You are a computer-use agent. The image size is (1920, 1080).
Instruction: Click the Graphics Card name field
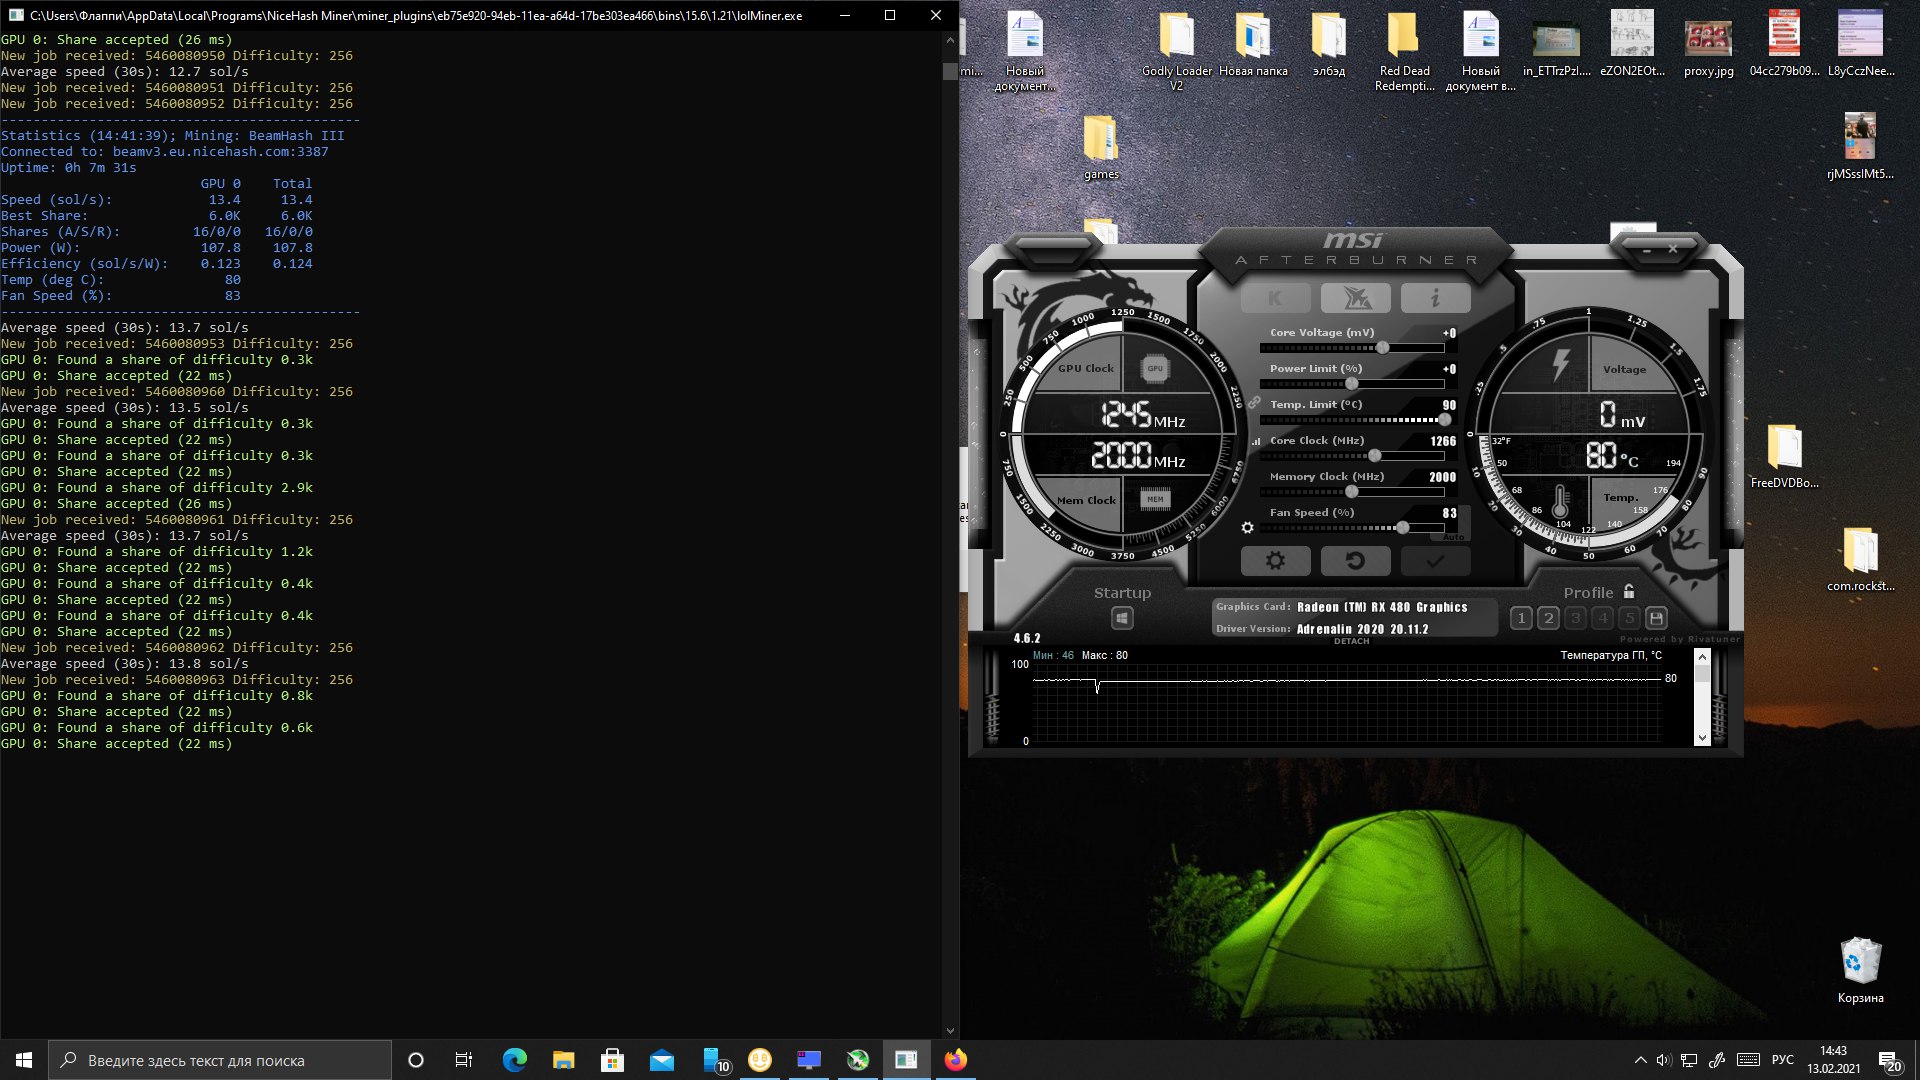click(1382, 607)
